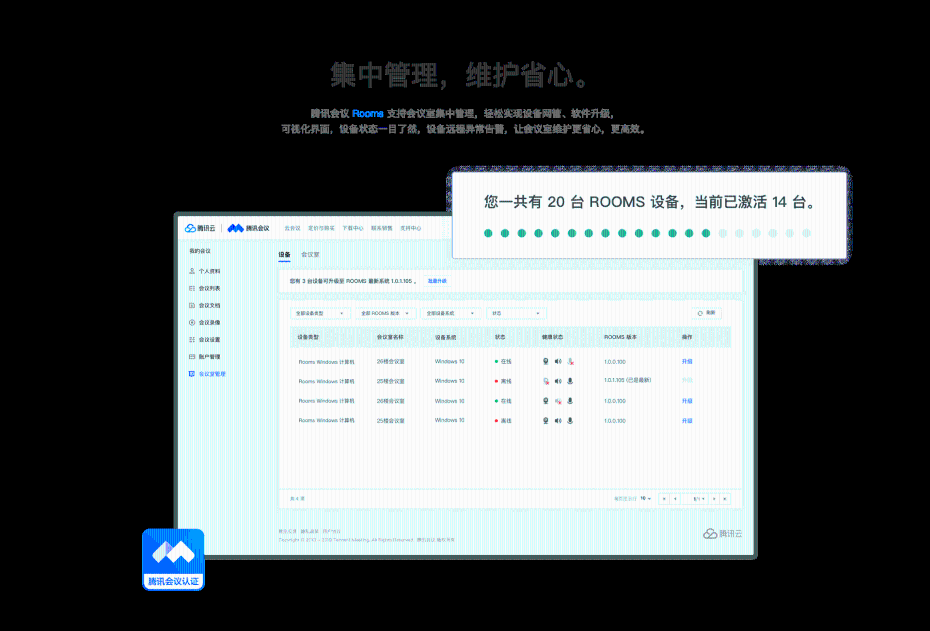930x631 pixels.
Task: Go to the first page in pagination
Action: [x=664, y=499]
